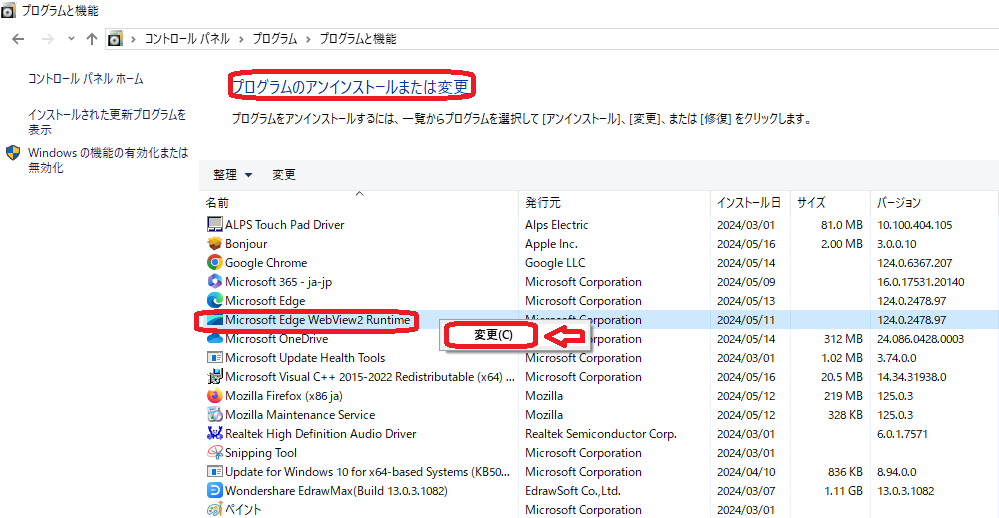Click the Microsoft 365 icon
The height and width of the screenshot is (518, 999).
point(215,281)
